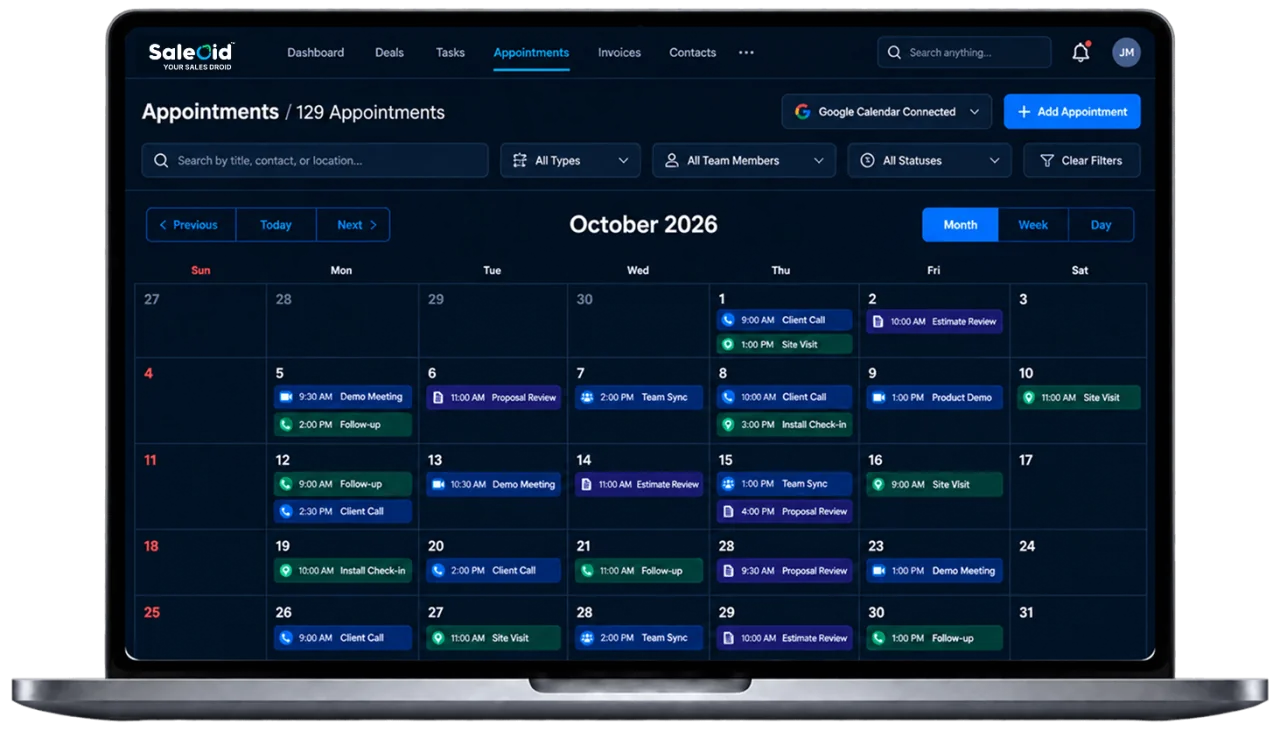
Task: Open the notifications bell
Action: click(x=1080, y=53)
